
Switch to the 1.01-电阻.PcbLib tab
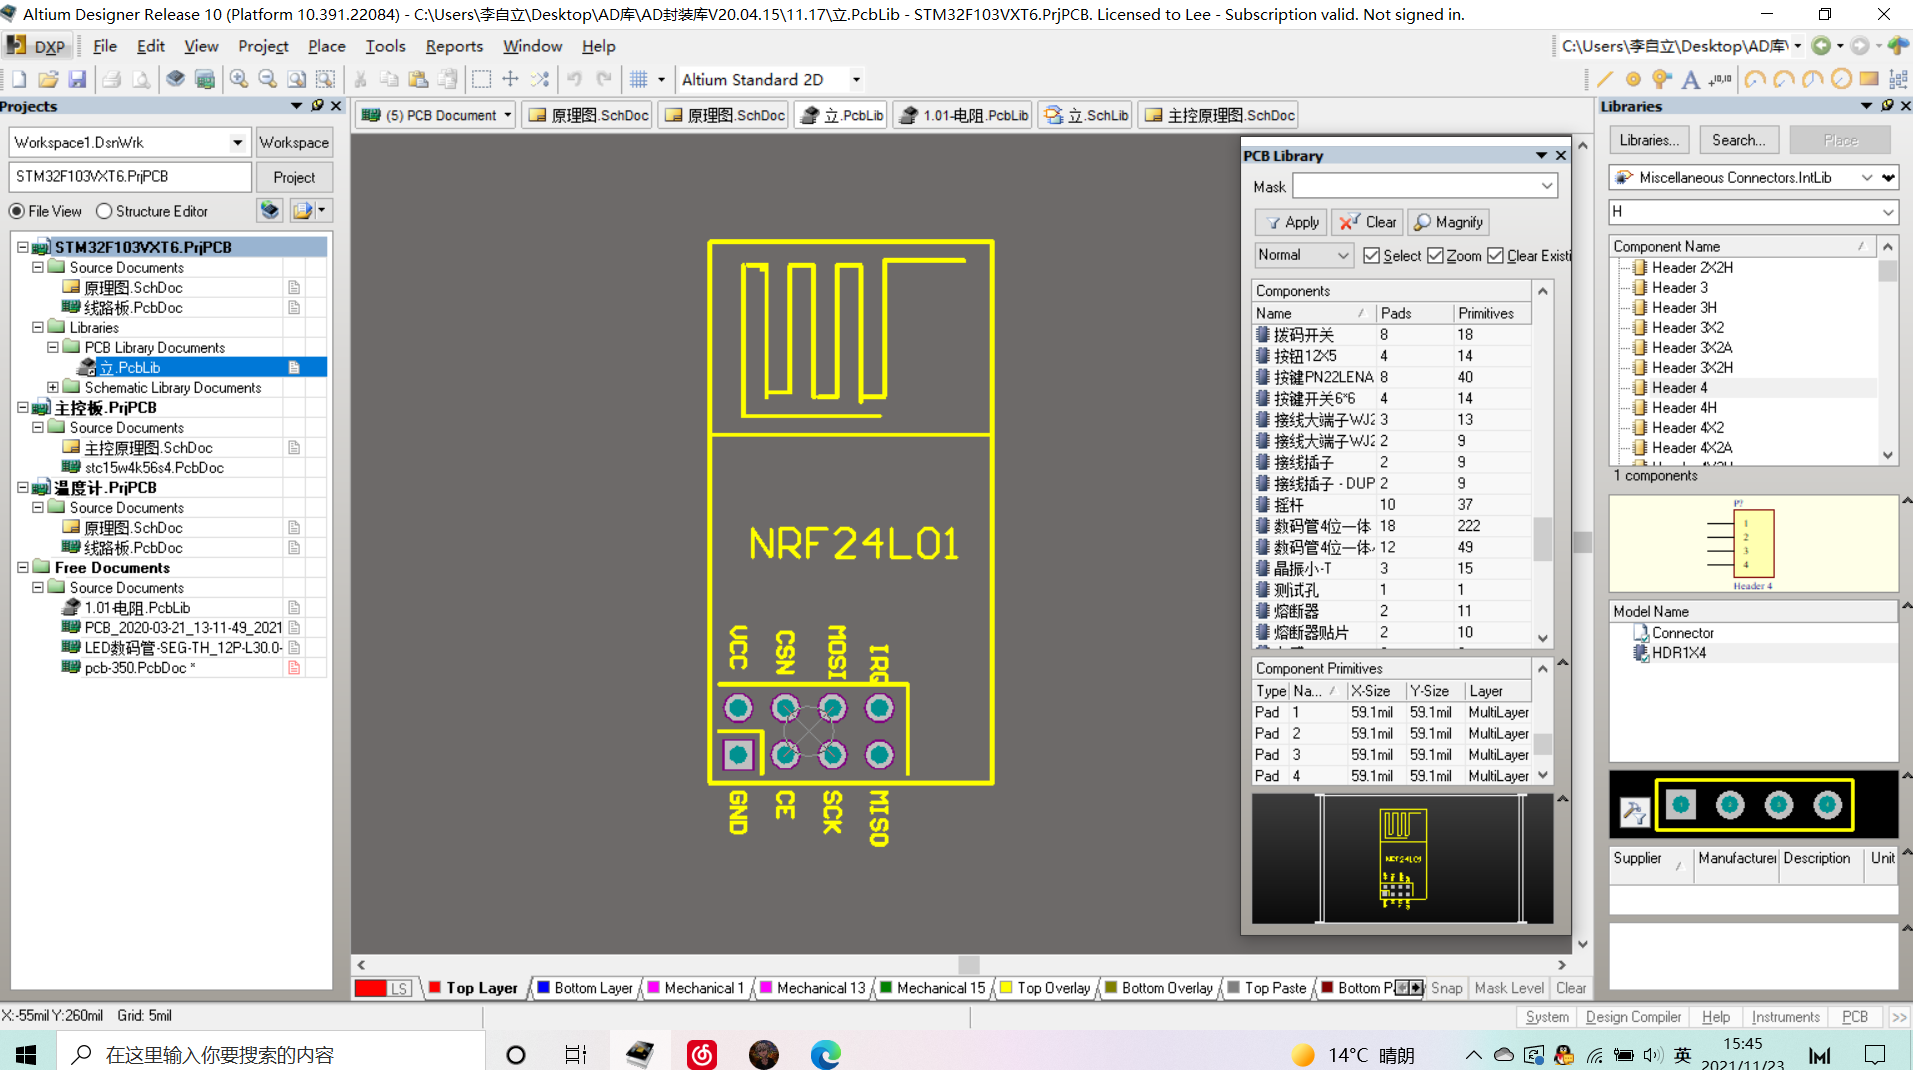tap(964, 115)
